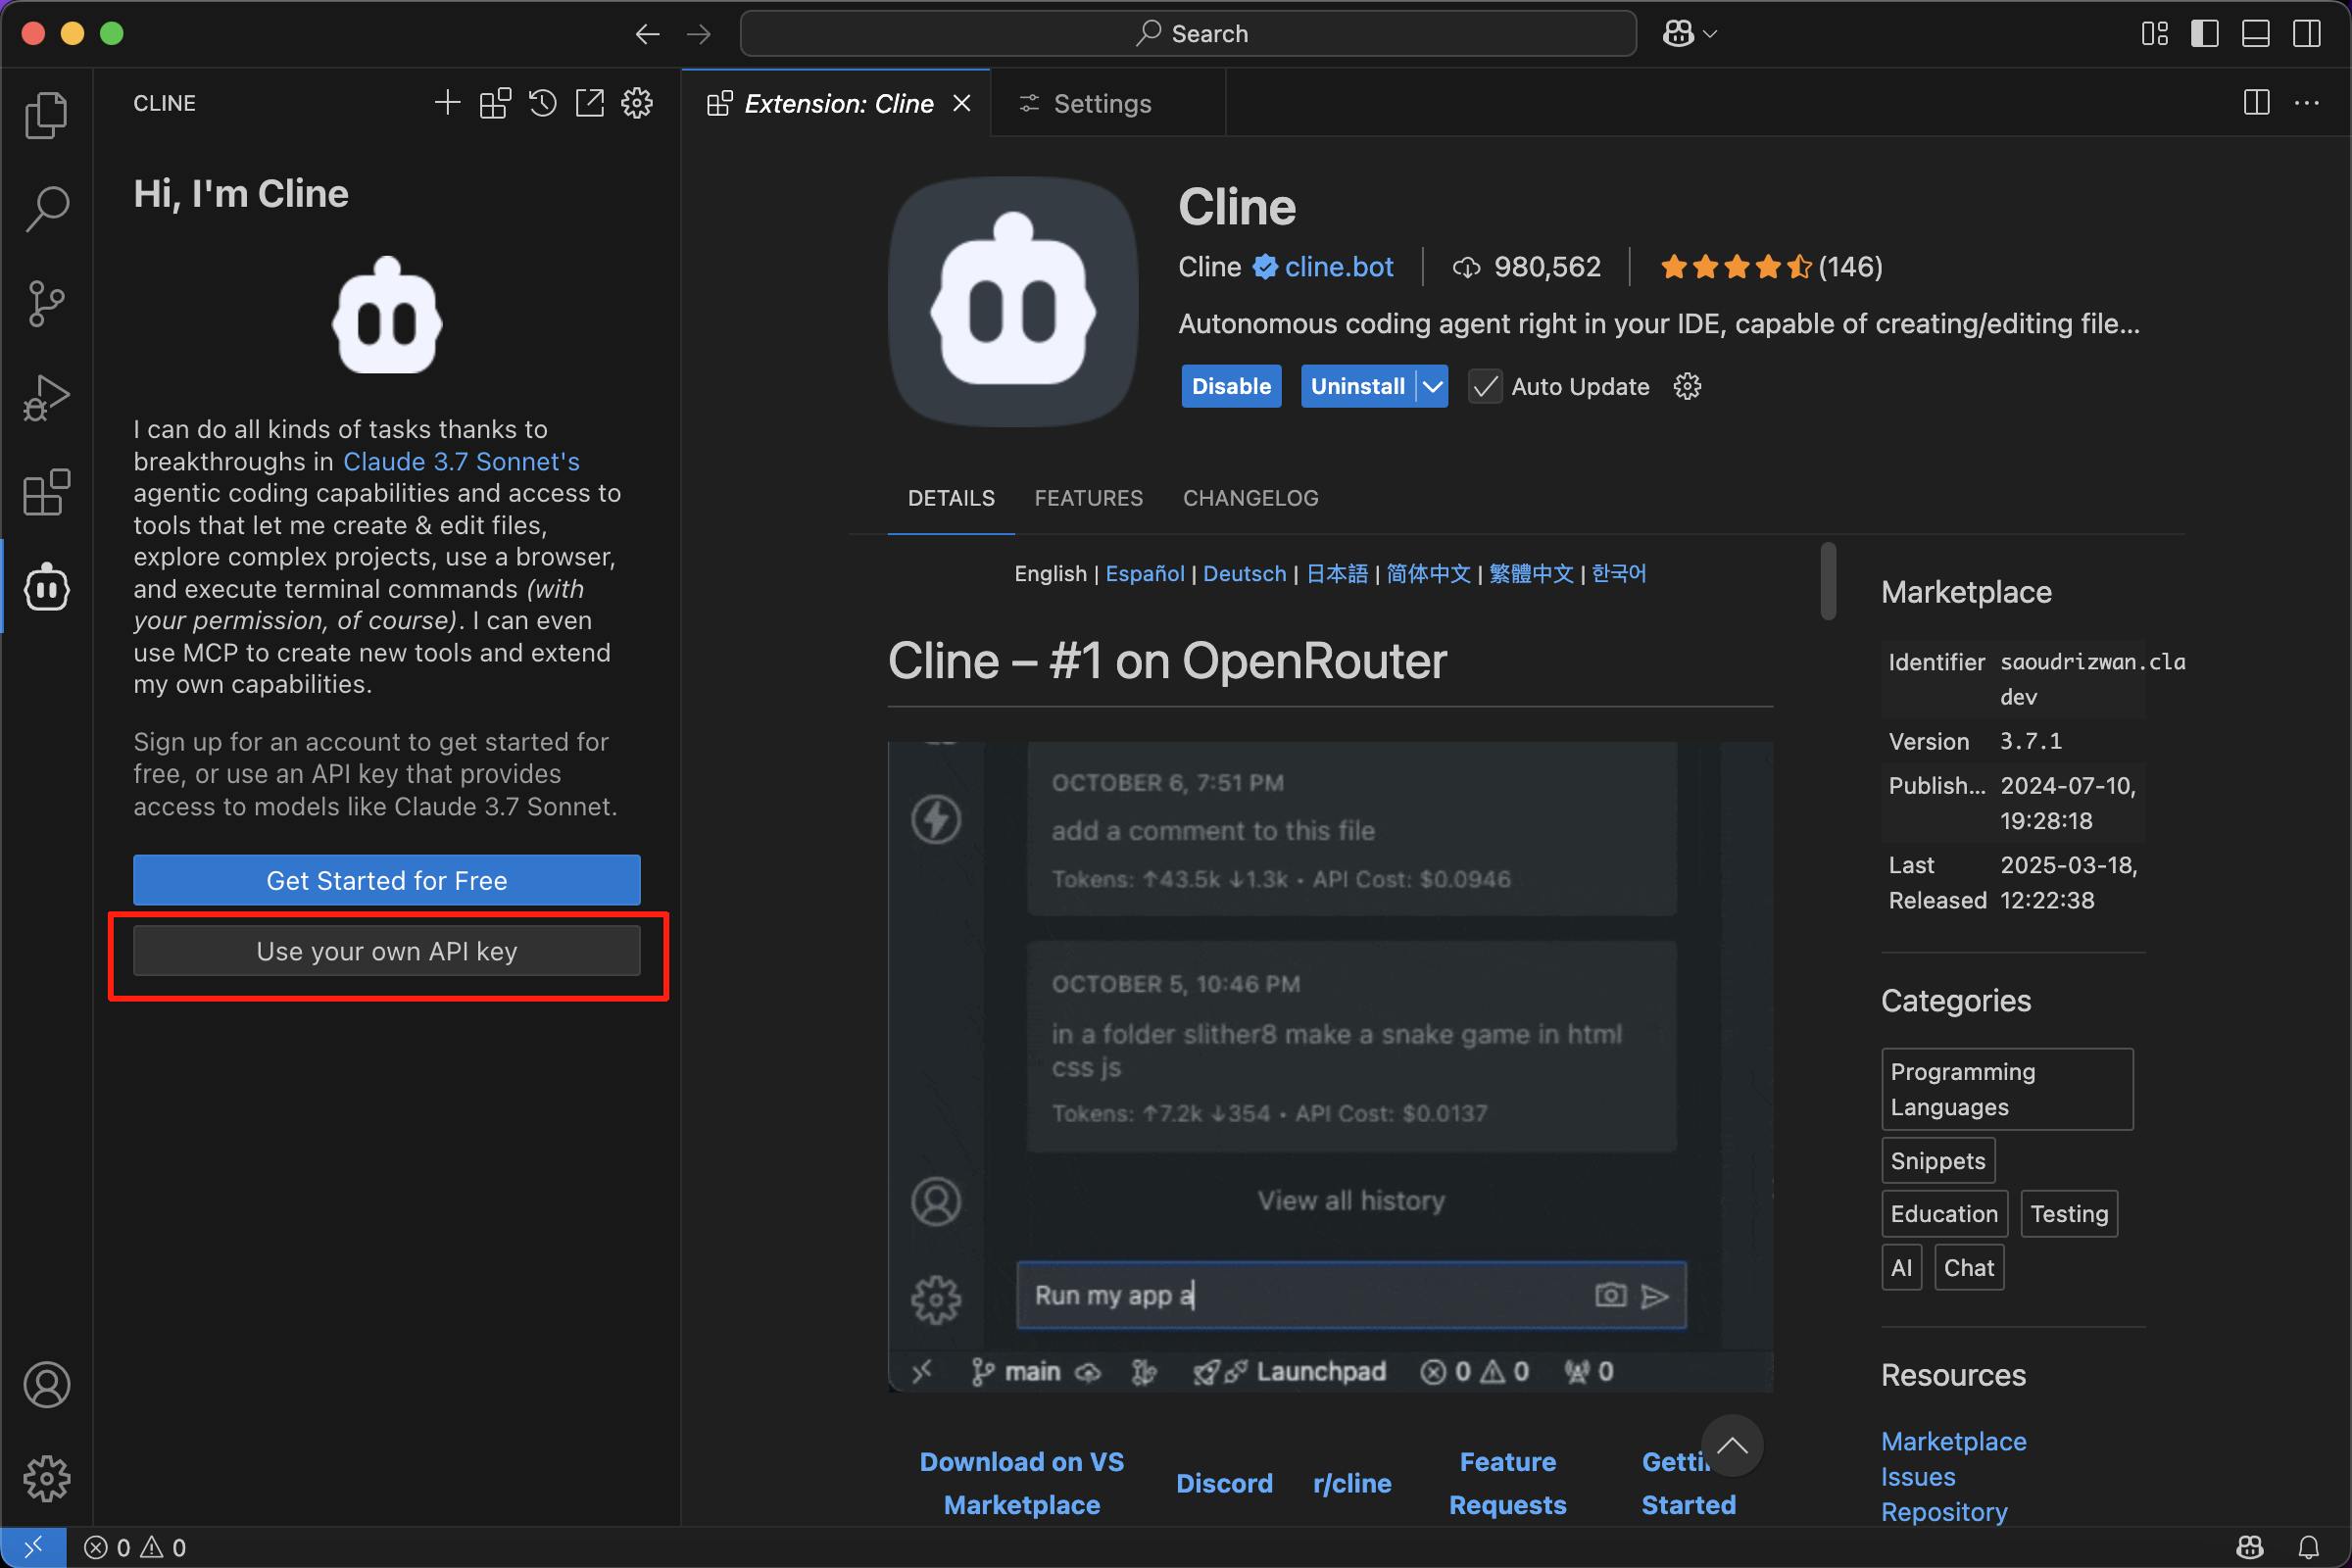Expand the Uninstall dropdown arrow

click(1432, 387)
